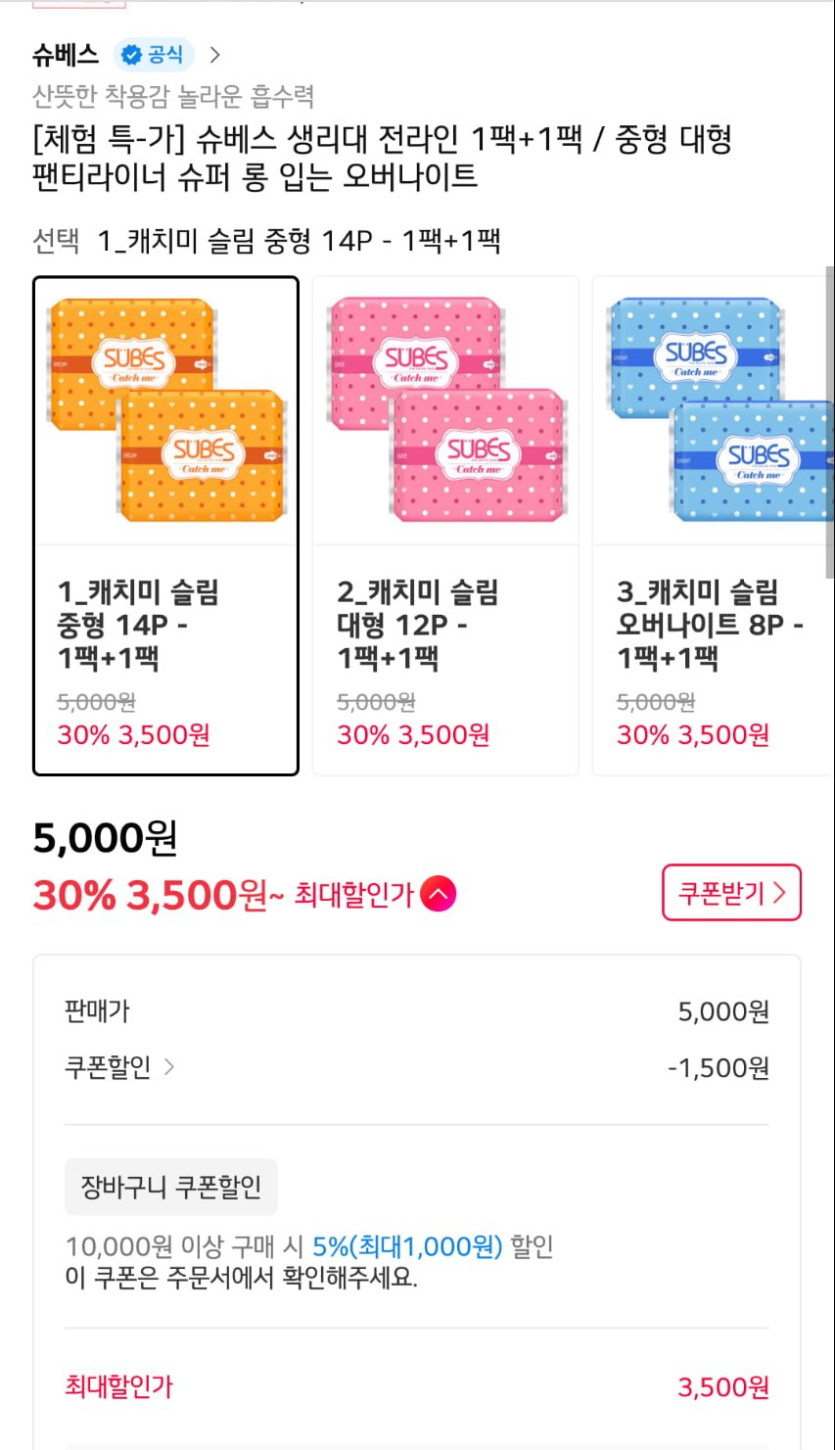Open the 슈베스 brand store chevron

[215, 54]
